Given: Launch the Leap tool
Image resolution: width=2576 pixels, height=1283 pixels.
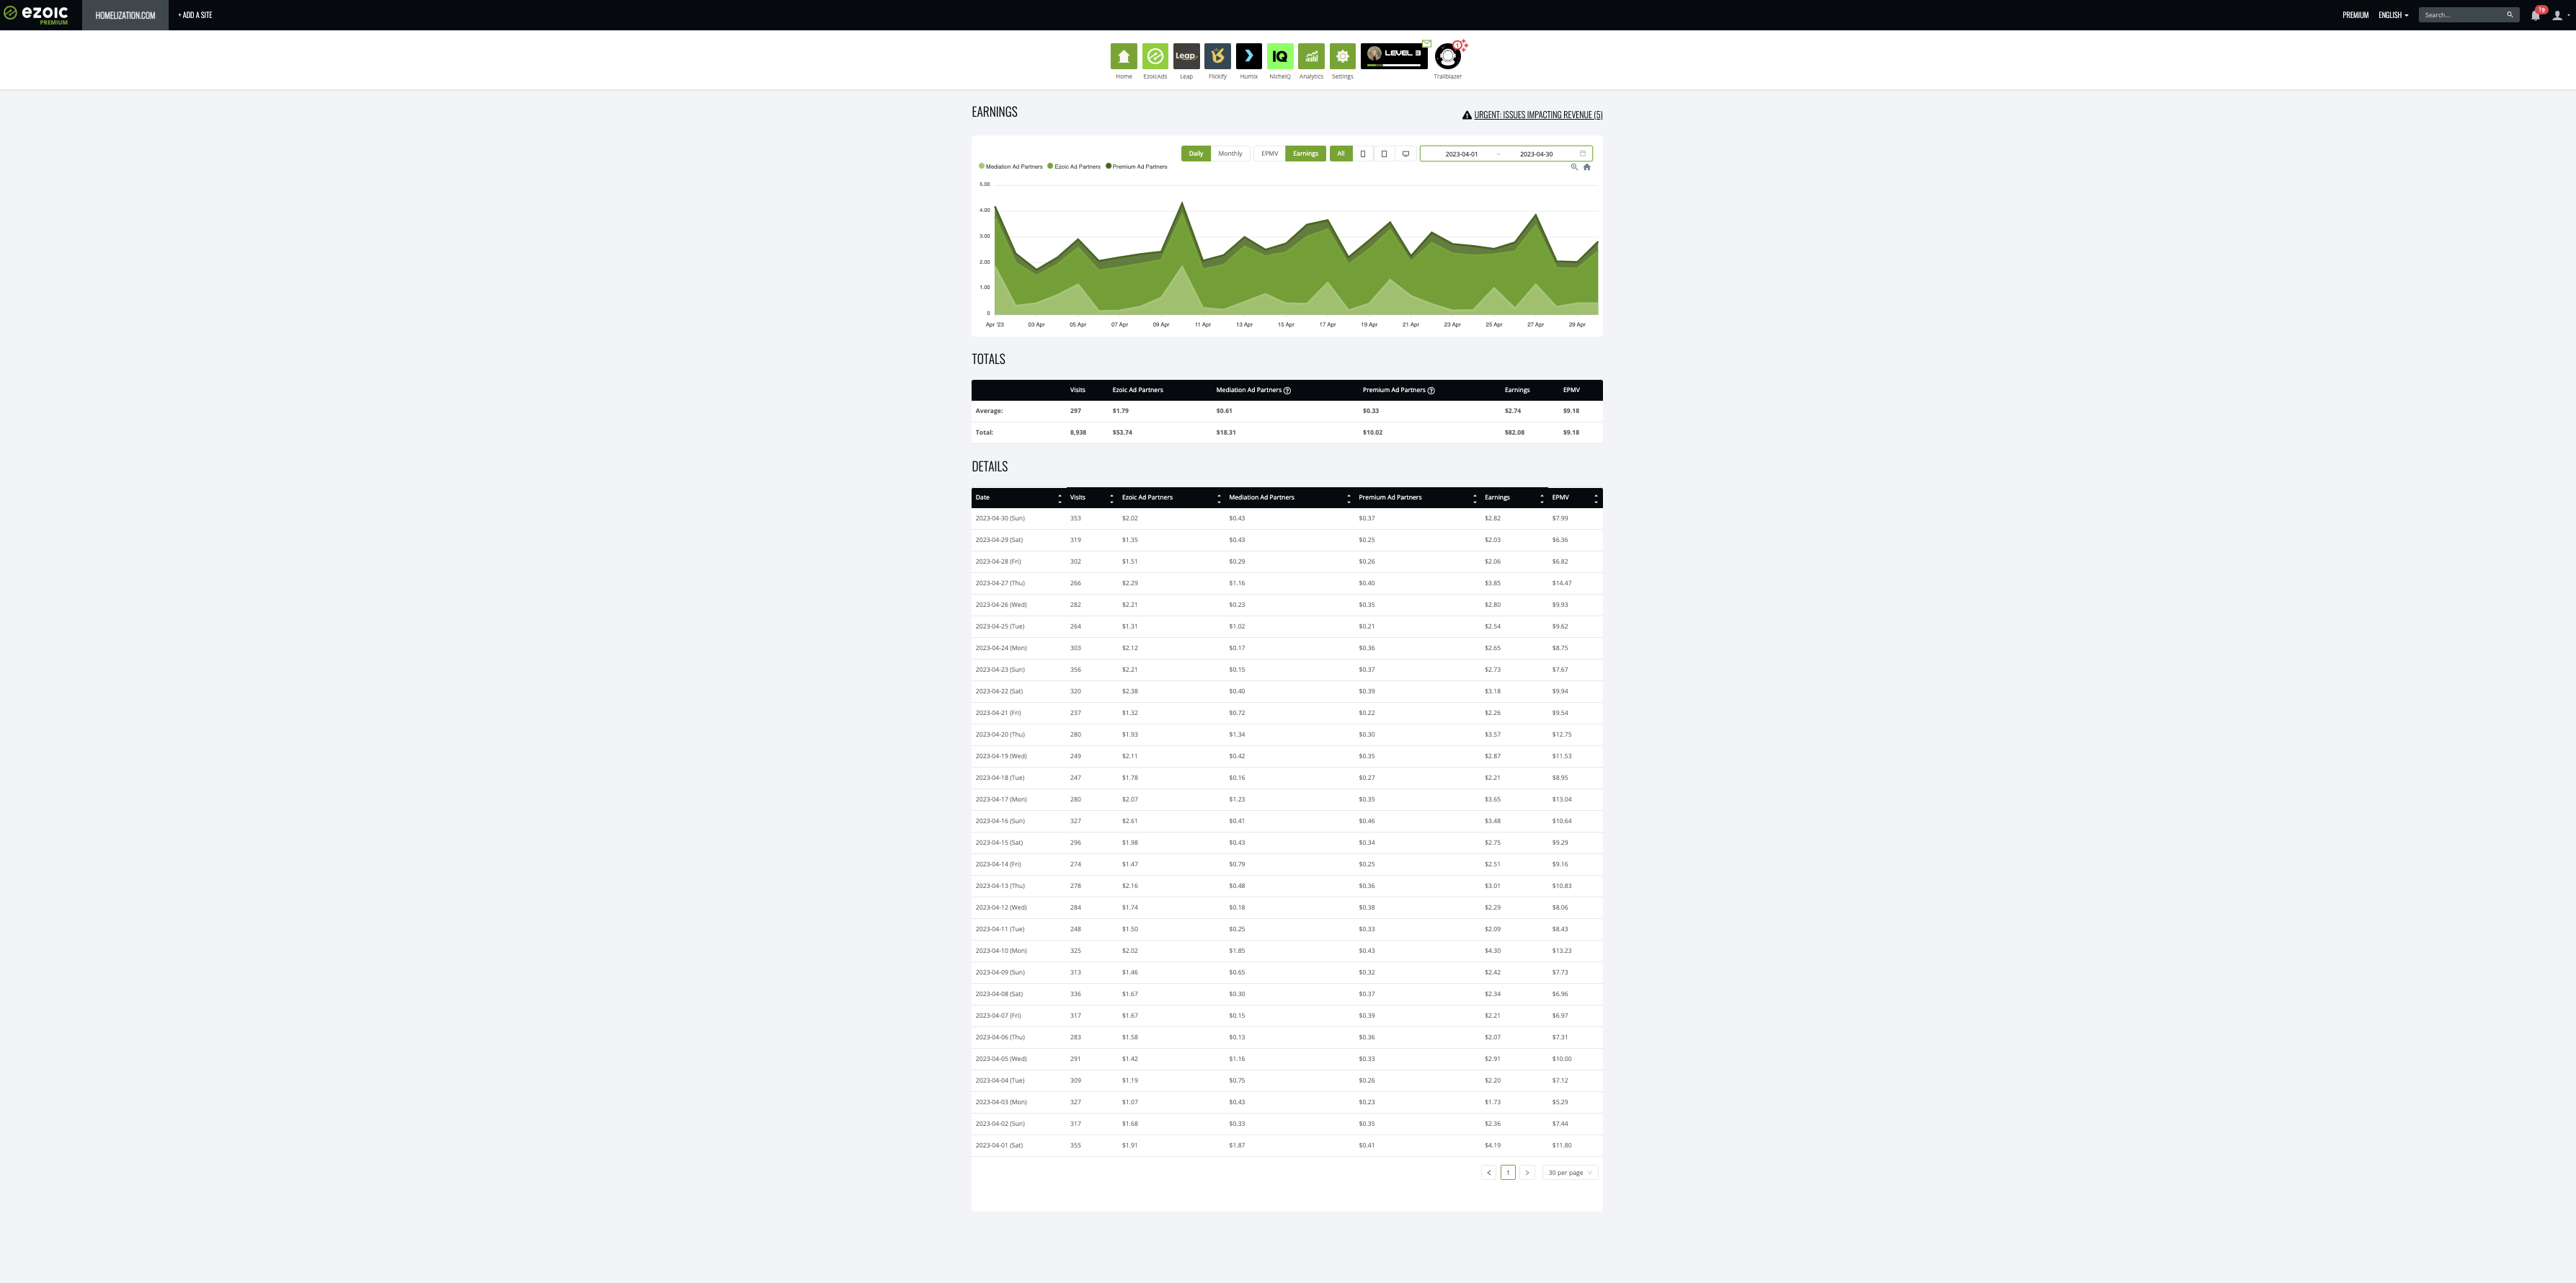Looking at the screenshot, I should [x=1186, y=56].
